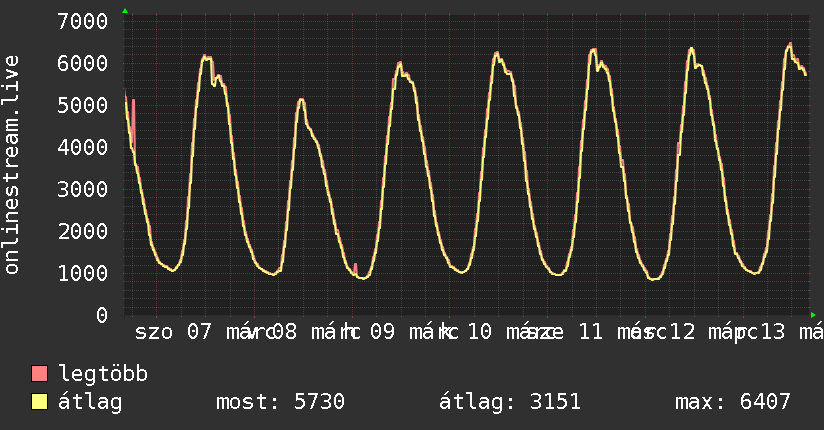Pick the 07 date label on the X axis
Image resolution: width=824 pixels, height=430 pixels.
199,333
